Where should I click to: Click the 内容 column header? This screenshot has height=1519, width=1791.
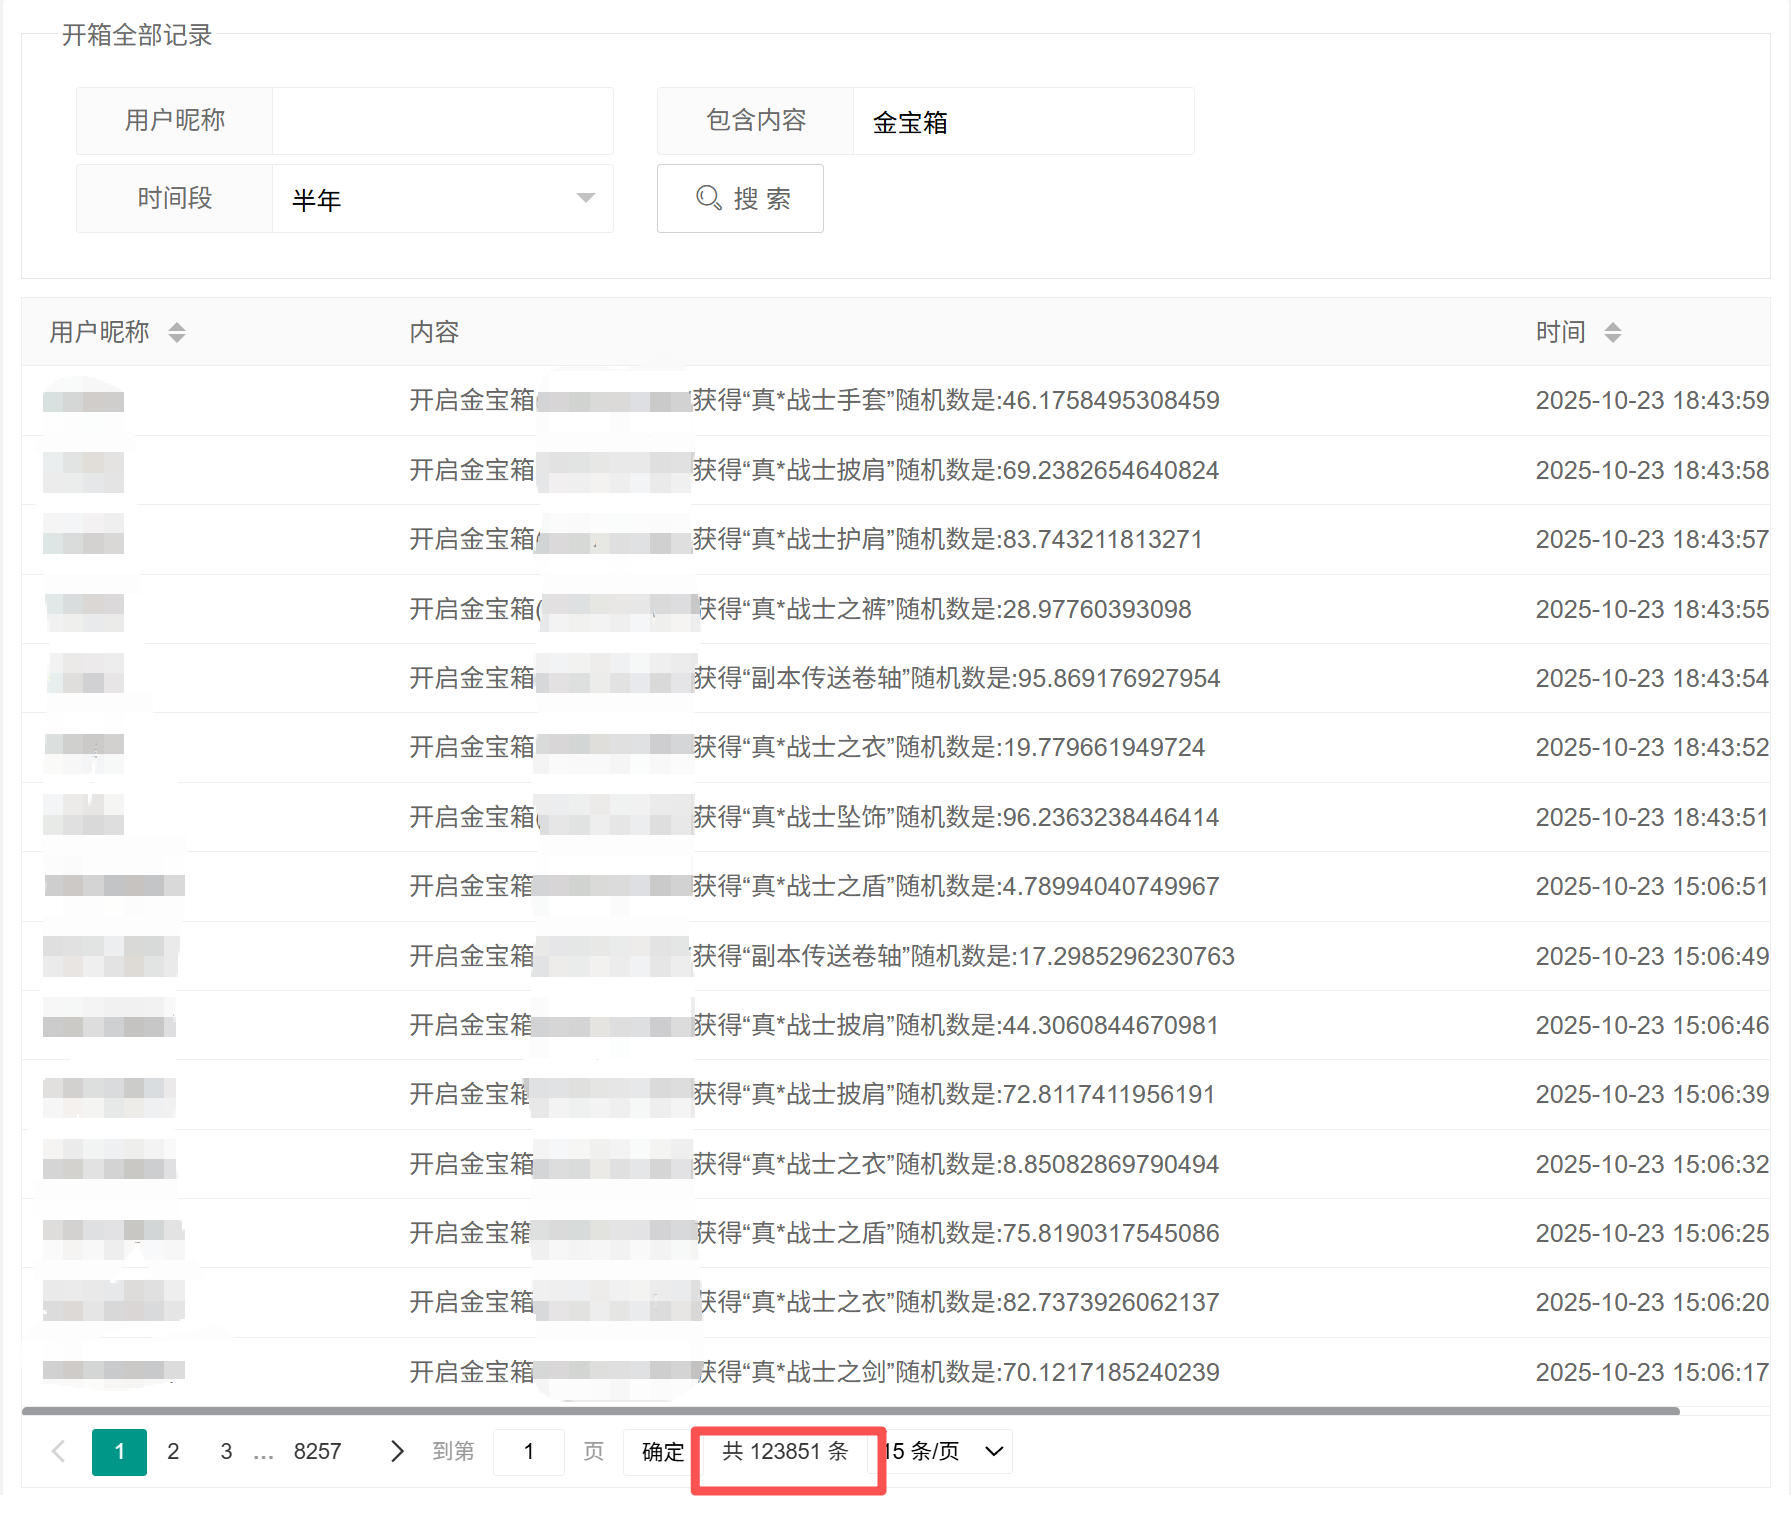tap(434, 332)
